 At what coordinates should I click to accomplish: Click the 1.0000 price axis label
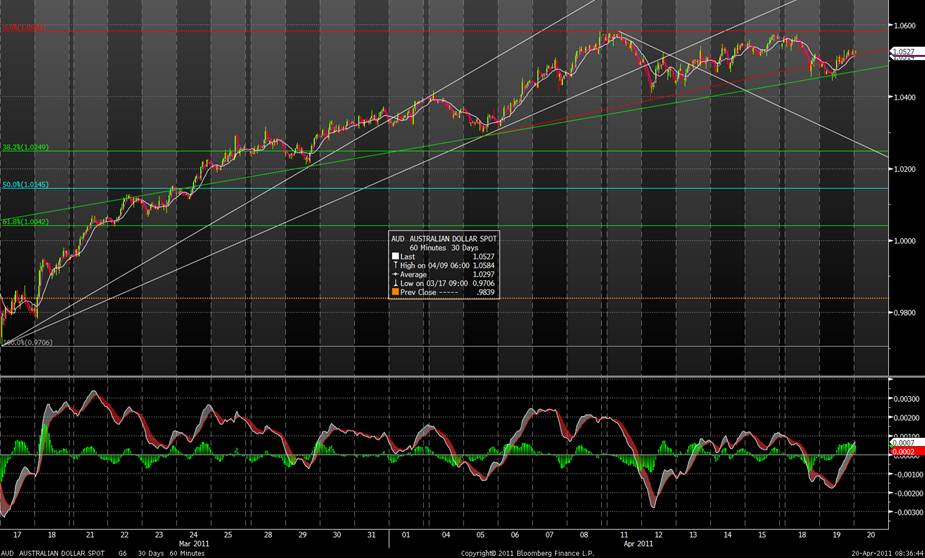(x=905, y=241)
